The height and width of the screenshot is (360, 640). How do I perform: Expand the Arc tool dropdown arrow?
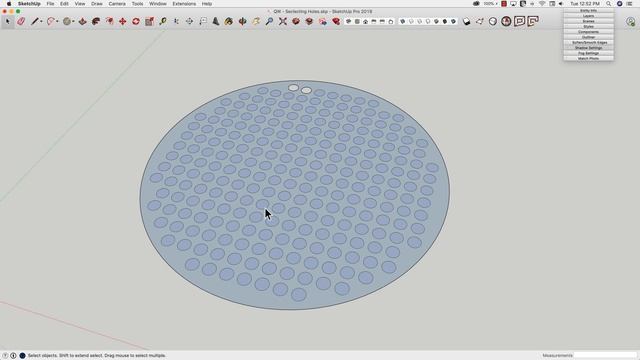pos(57,22)
